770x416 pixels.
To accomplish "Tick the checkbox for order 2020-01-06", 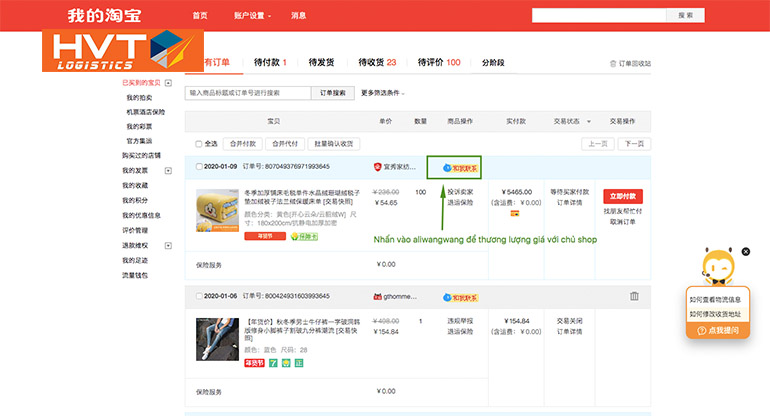I will 199,296.
